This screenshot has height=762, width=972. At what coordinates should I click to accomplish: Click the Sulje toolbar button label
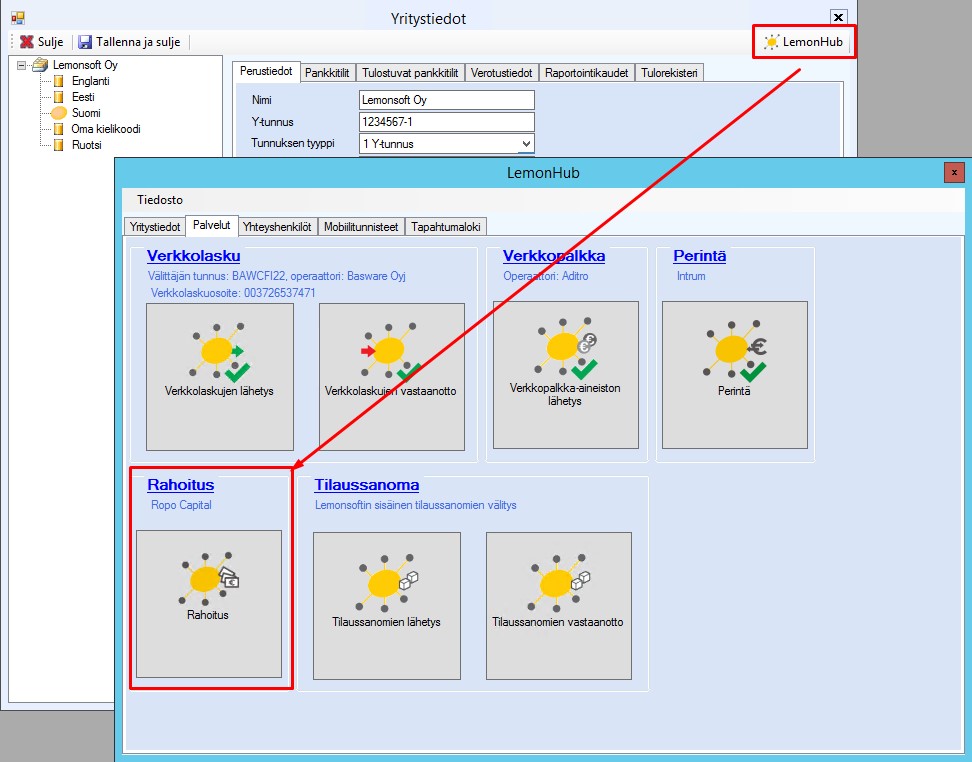[50, 42]
